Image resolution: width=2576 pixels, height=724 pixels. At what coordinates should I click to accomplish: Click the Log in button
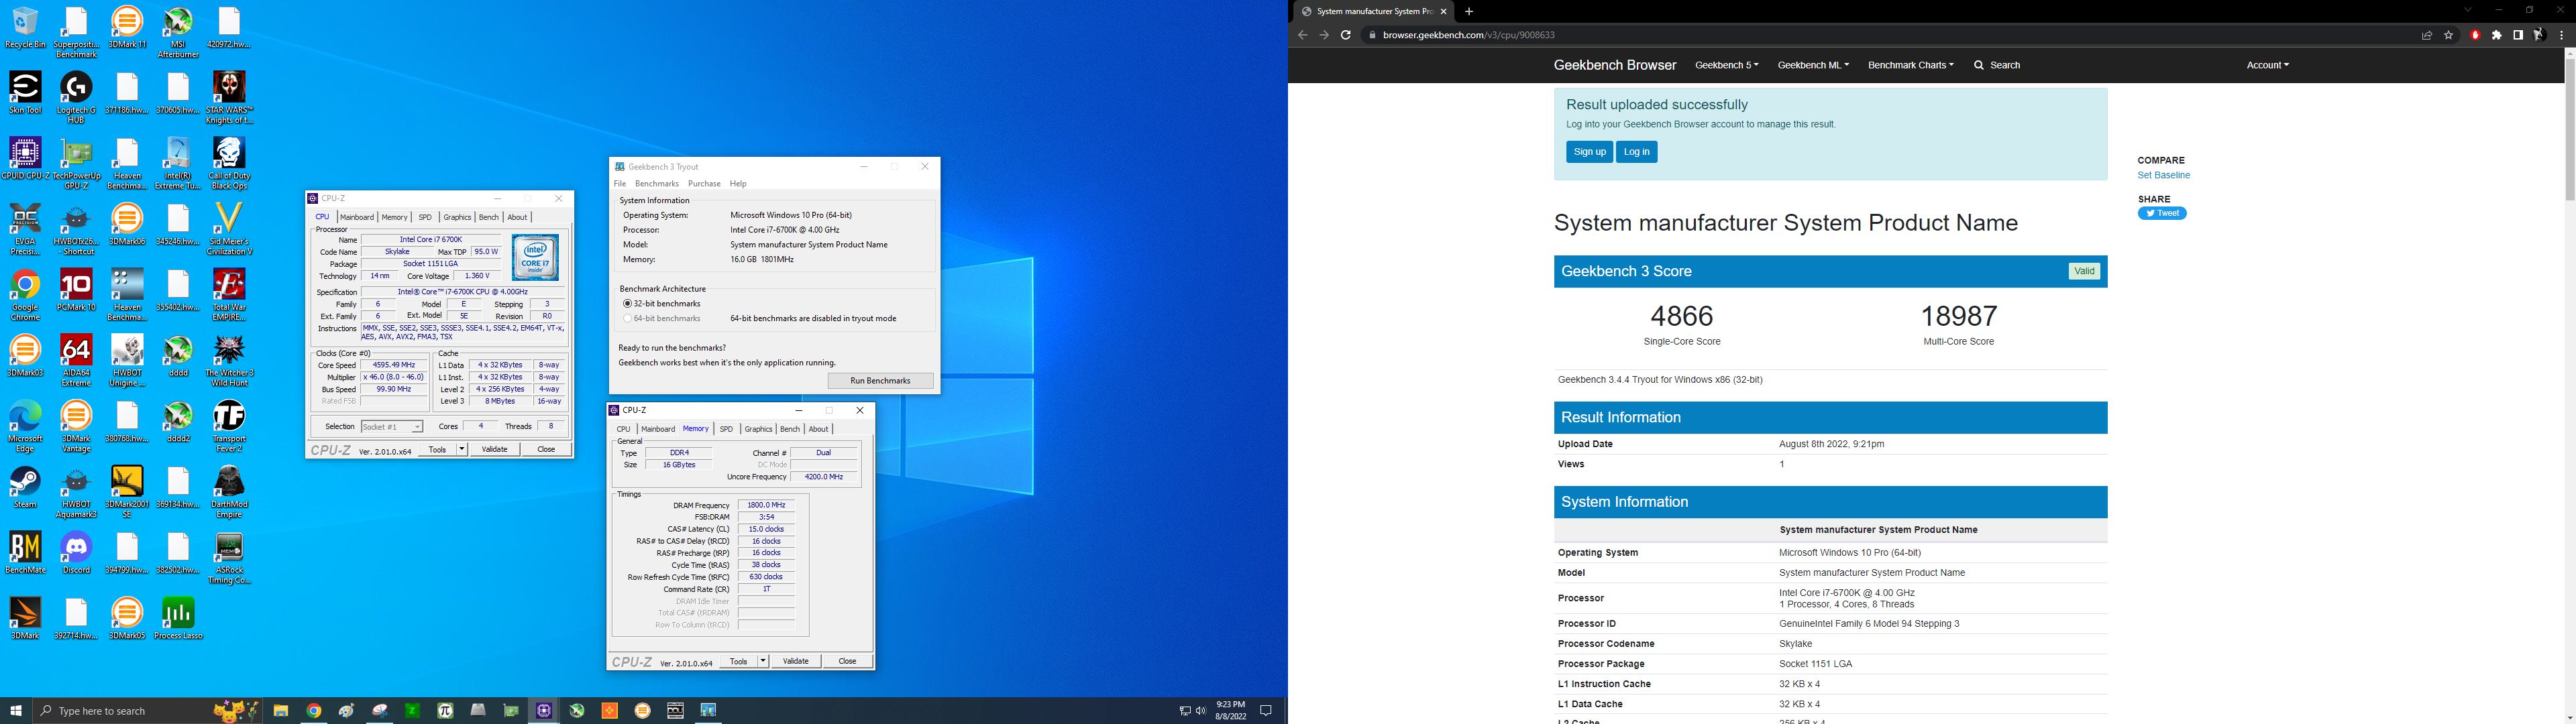pyautogui.click(x=1636, y=152)
